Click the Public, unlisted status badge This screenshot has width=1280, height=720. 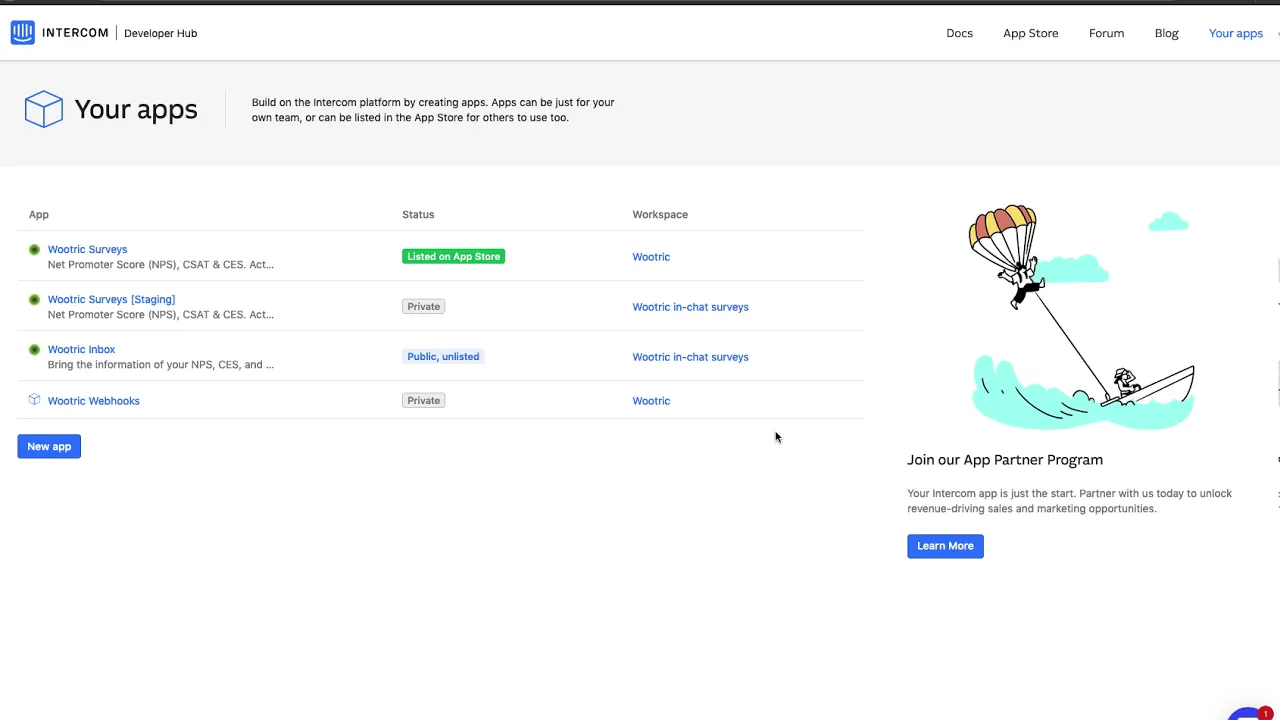443,356
